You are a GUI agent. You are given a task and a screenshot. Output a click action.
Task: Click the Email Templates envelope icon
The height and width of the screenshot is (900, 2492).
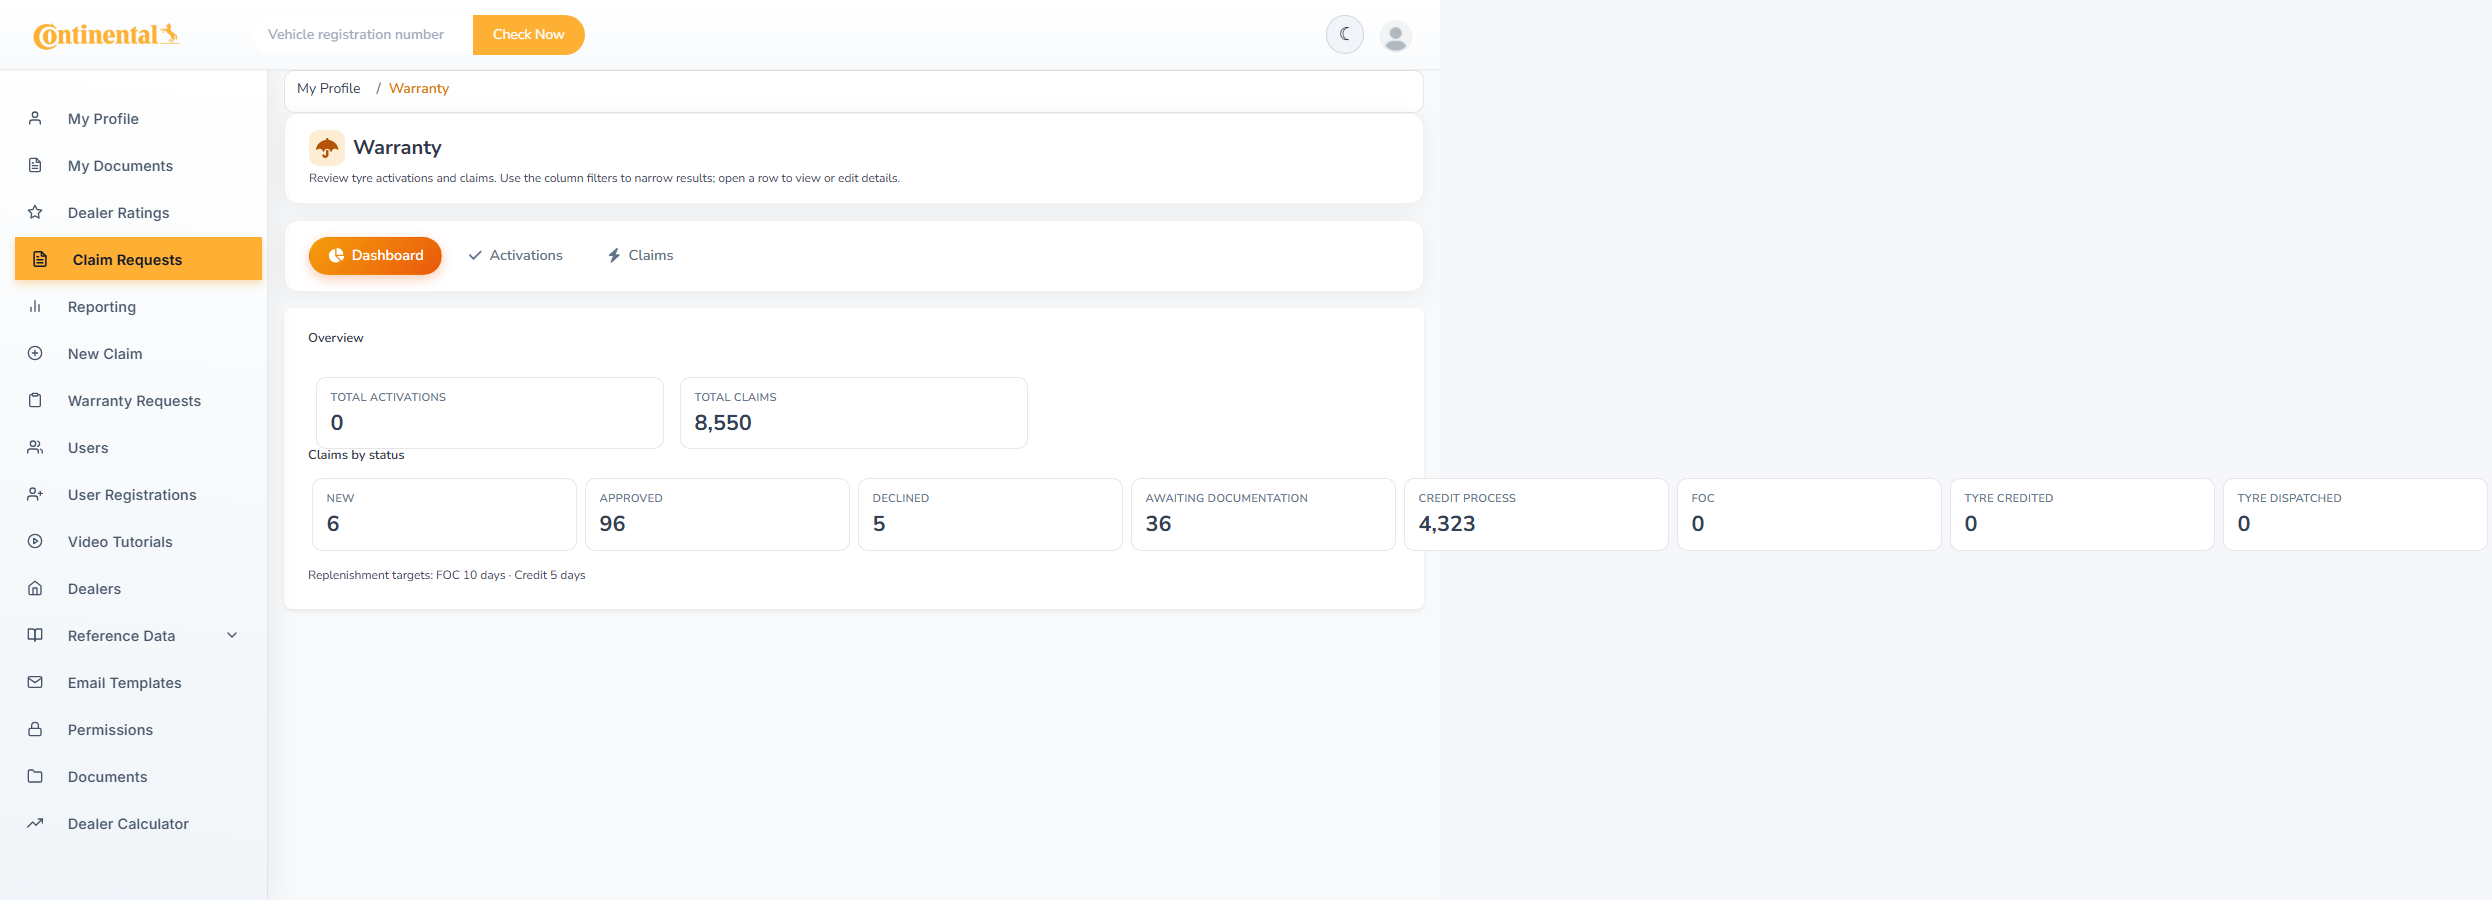tap(35, 682)
